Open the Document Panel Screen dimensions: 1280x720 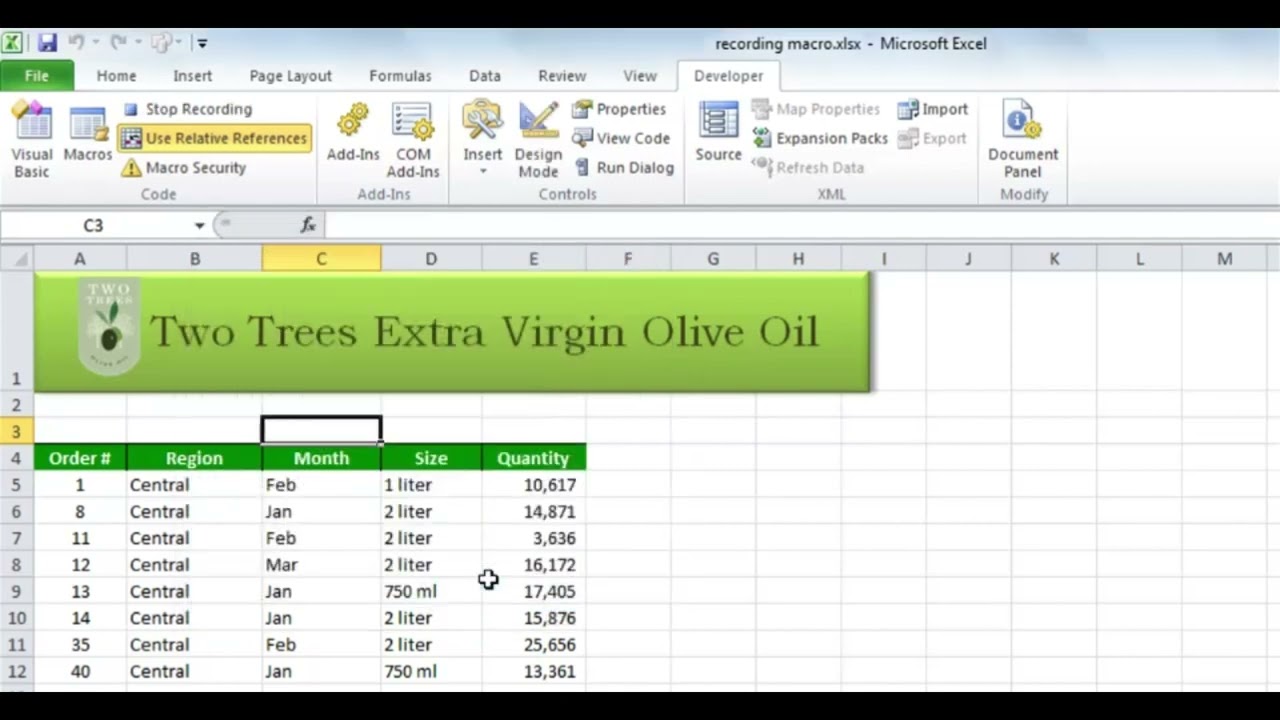[x=1023, y=139]
